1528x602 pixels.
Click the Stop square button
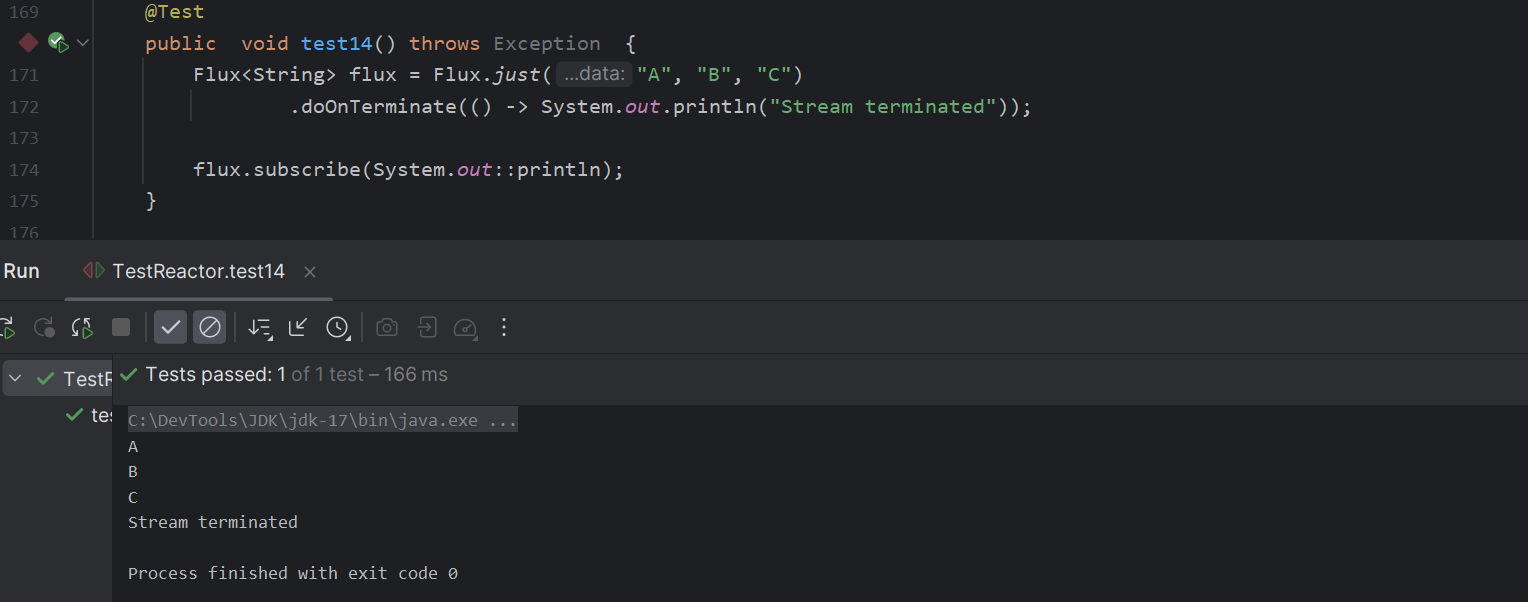121,327
